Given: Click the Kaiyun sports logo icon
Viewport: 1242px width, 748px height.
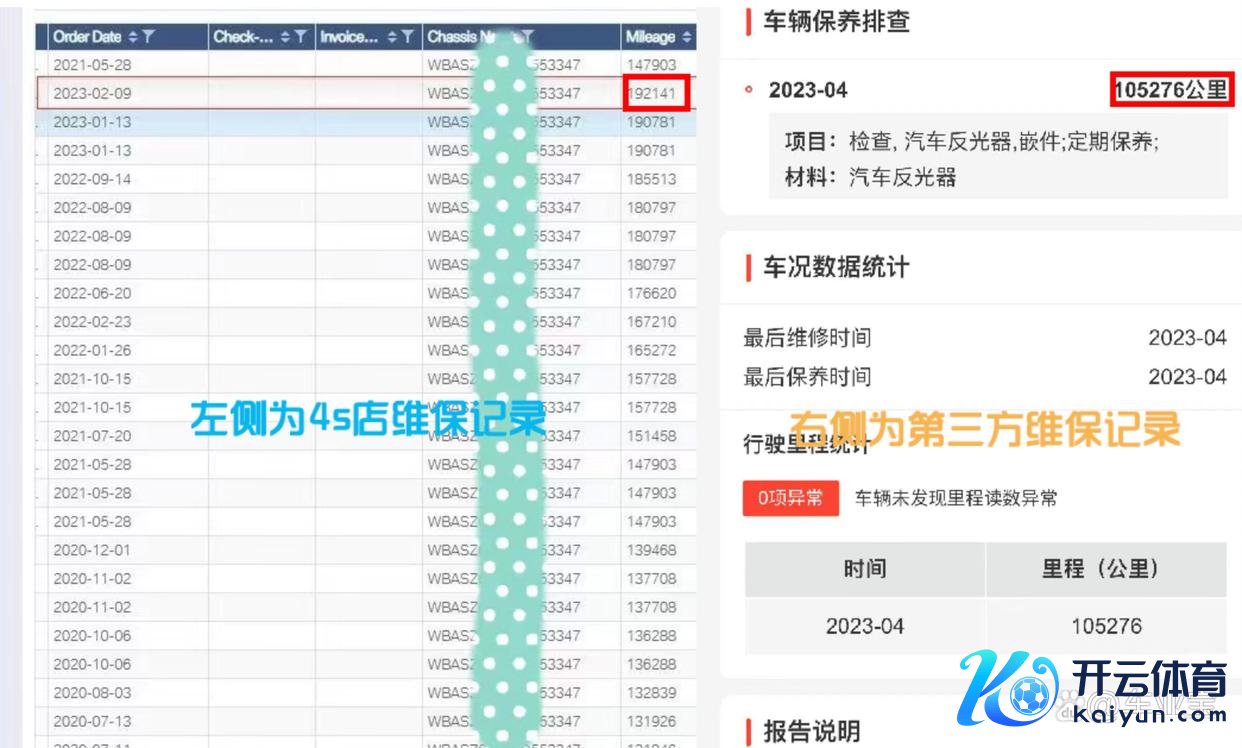Looking at the screenshot, I should 1006,689.
